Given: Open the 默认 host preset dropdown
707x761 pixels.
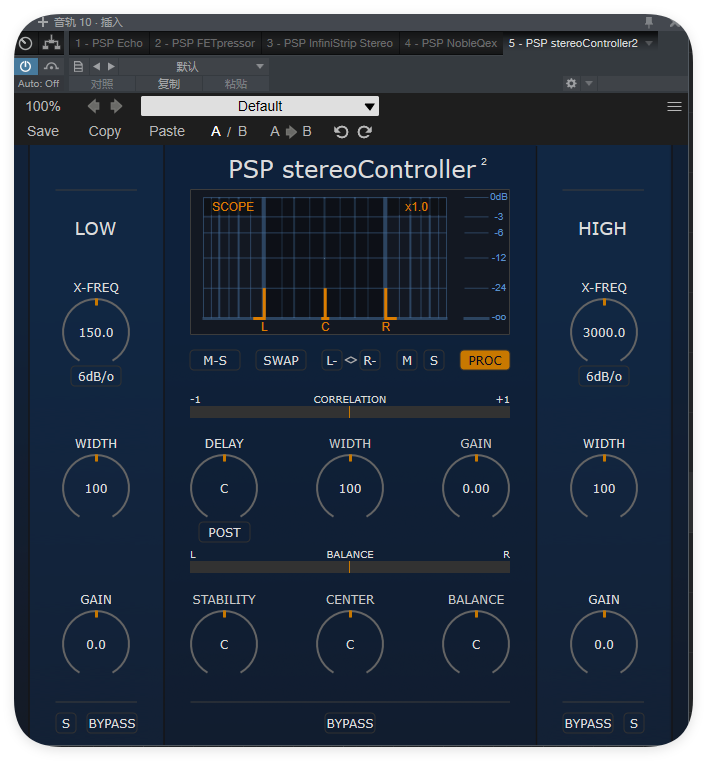Looking at the screenshot, I should [x=193, y=66].
